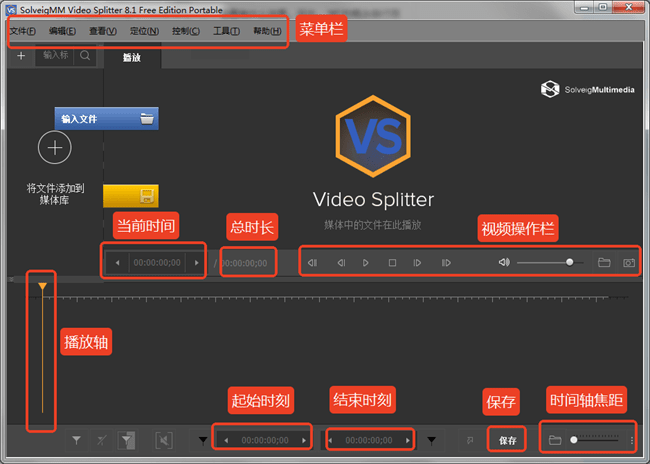Mute audio with the speaker icon

point(504,262)
